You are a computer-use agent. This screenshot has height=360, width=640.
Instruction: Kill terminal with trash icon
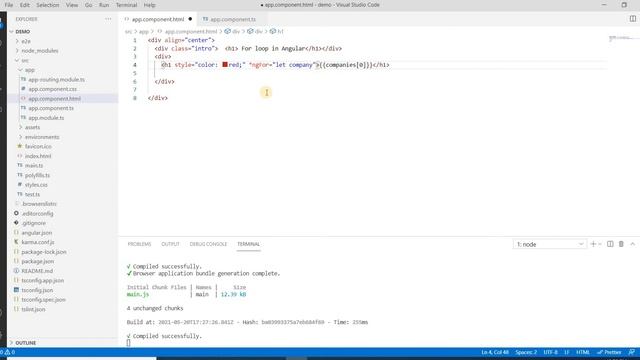pyautogui.click(x=621, y=244)
